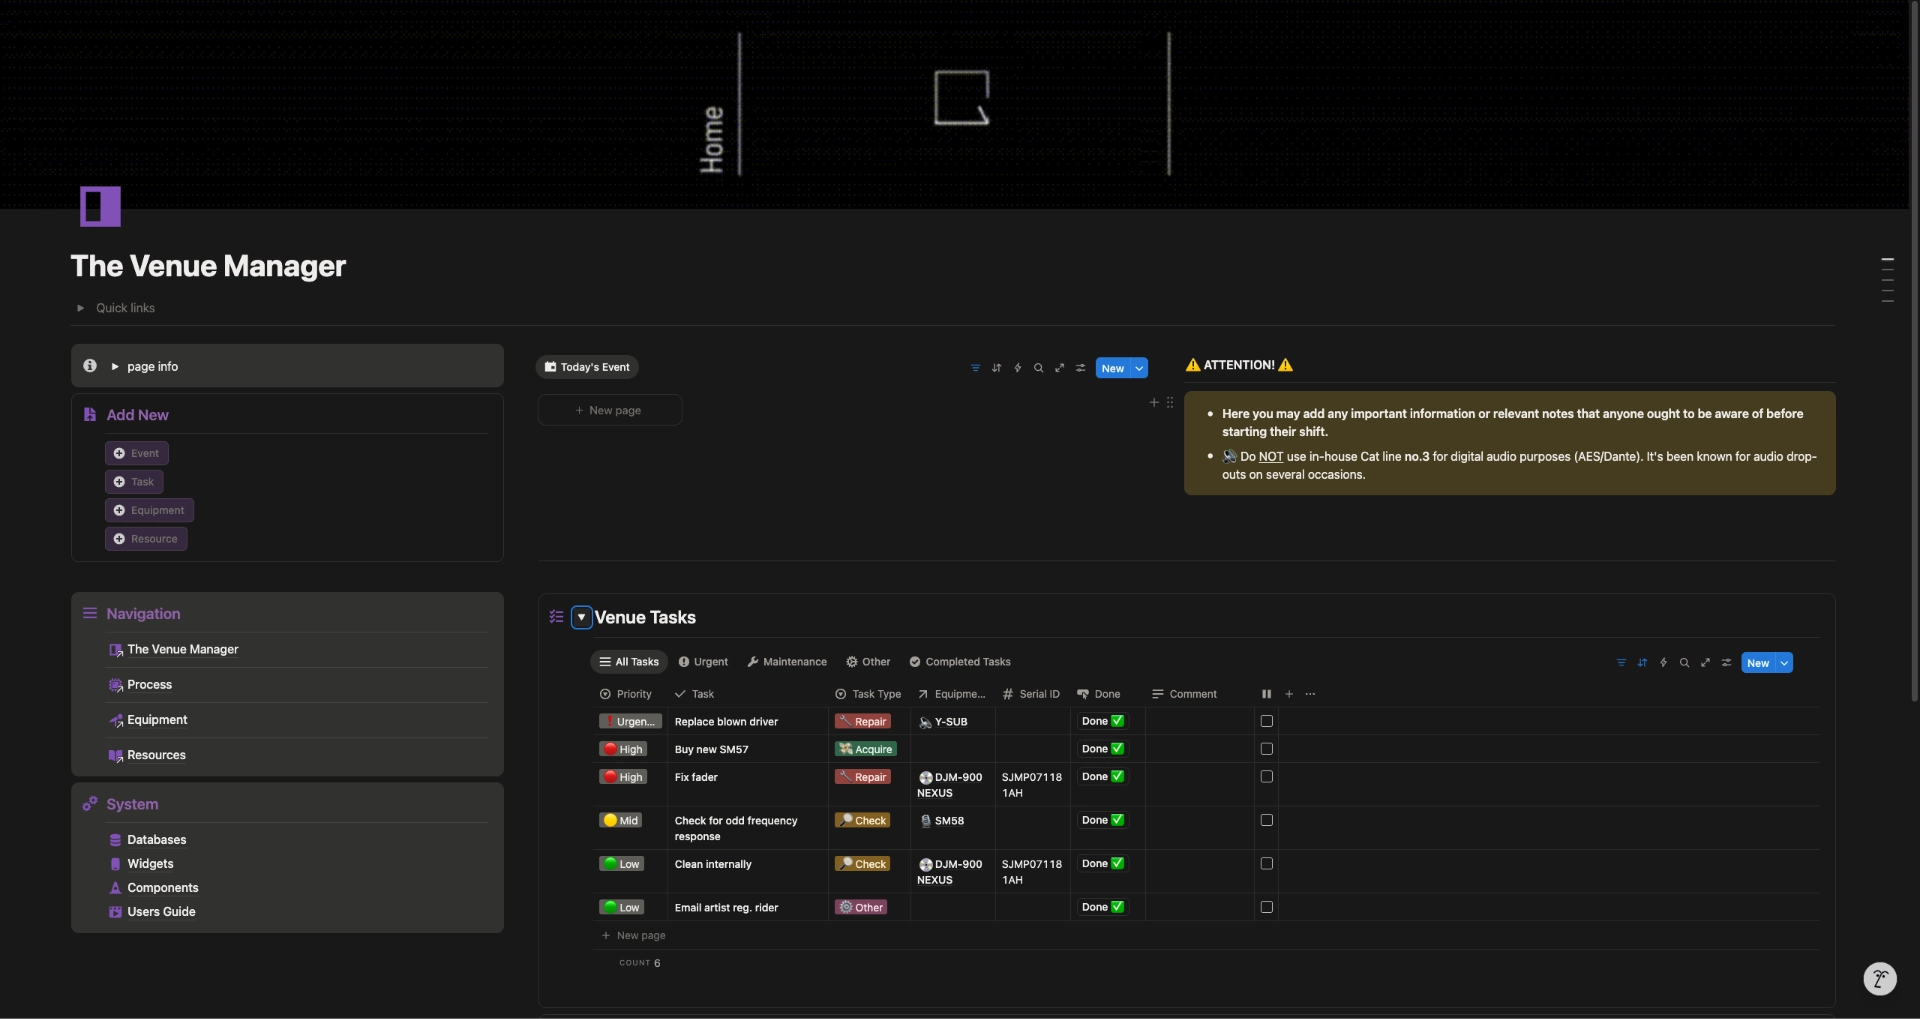Expand the Quick links toggle
Image resolution: width=1920 pixels, height=1019 pixels.
[x=81, y=308]
